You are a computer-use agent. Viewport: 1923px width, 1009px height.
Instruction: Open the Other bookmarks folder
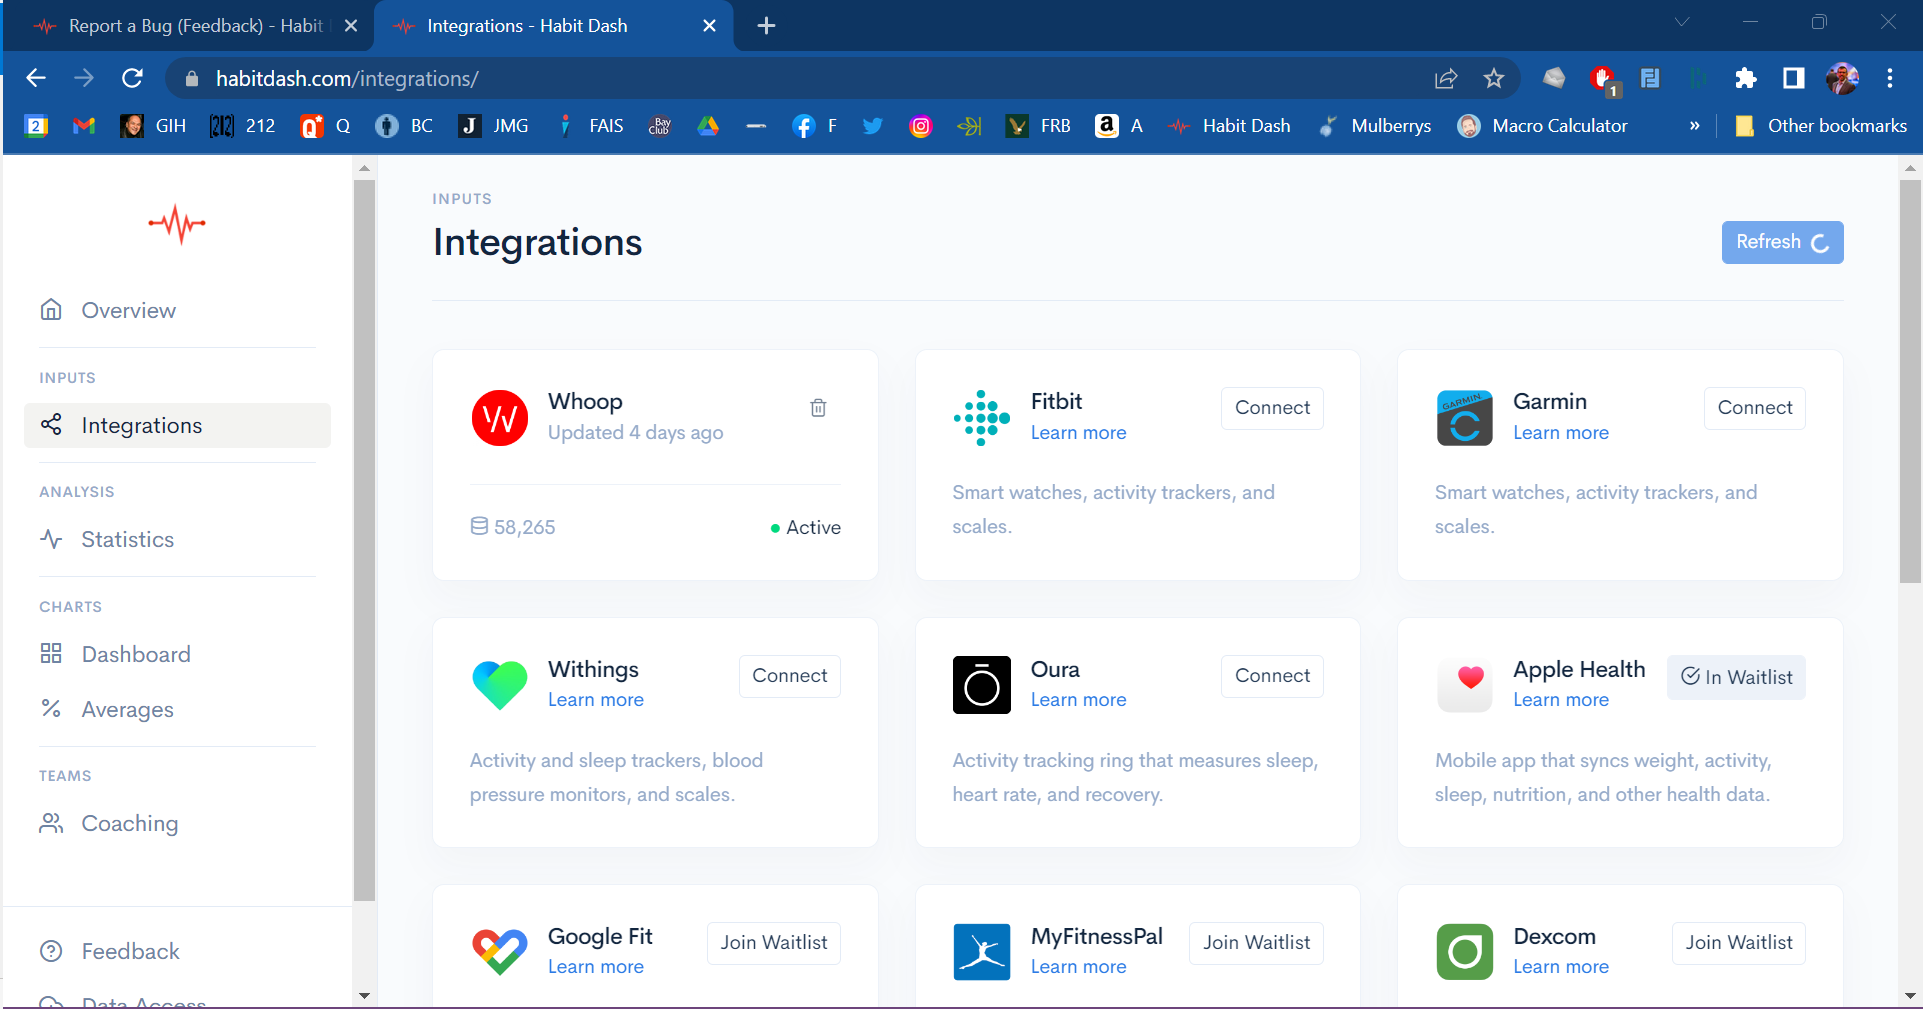click(1821, 126)
